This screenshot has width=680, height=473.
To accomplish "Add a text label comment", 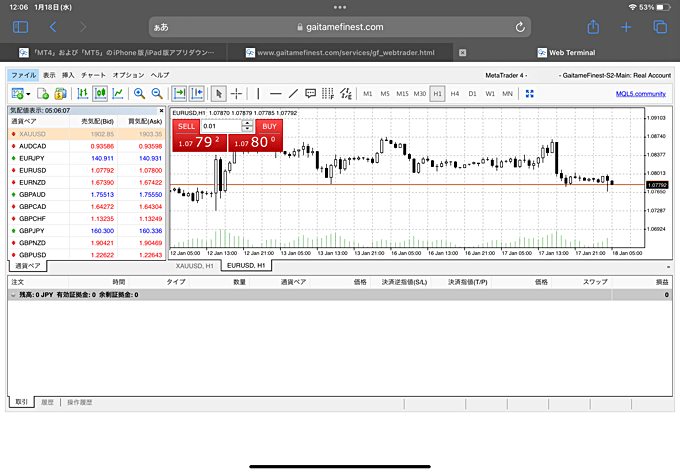I will 311,94.
